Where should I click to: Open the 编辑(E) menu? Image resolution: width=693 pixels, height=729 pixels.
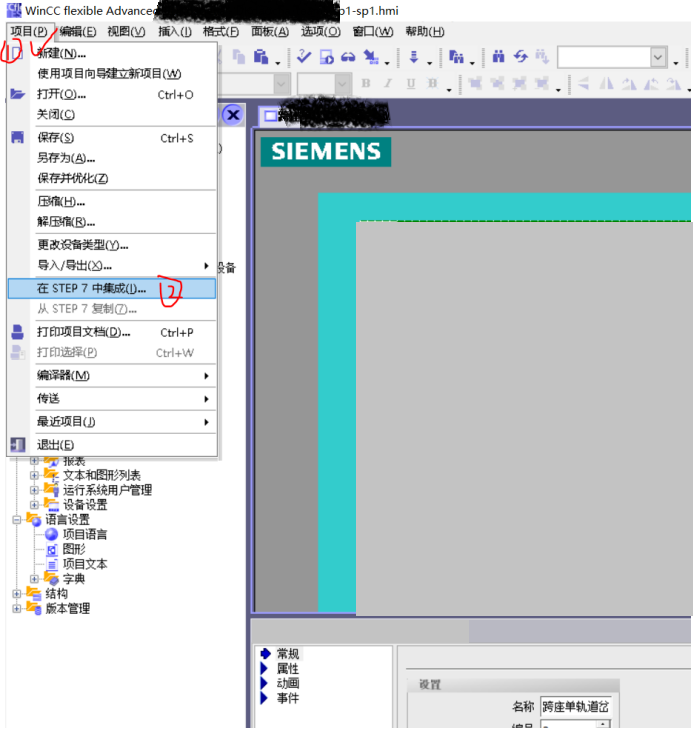[x=78, y=32]
